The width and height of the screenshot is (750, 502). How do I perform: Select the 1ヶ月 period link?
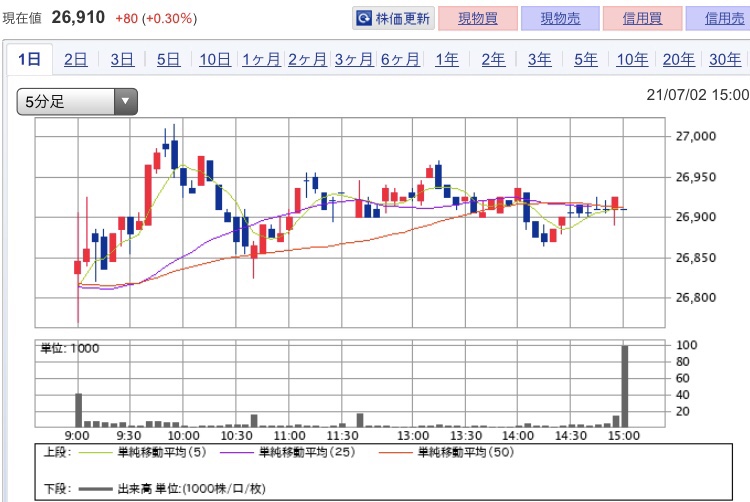click(x=261, y=59)
